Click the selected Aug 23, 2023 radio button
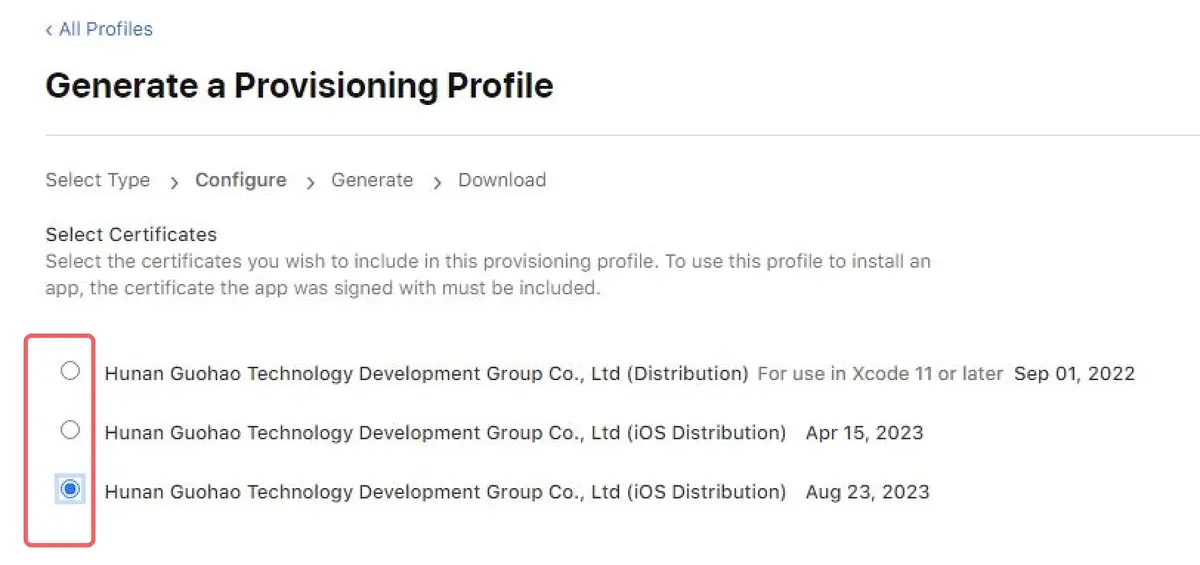 tap(70, 490)
